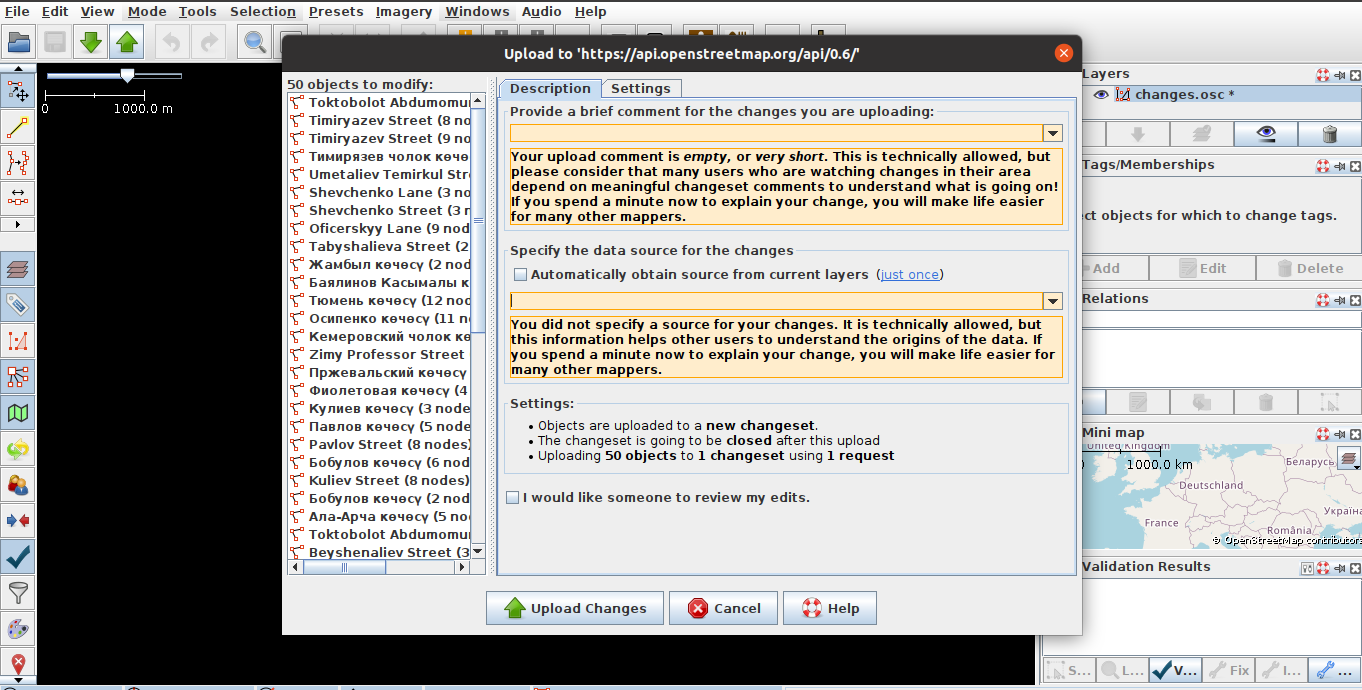
Task: Toggle the Relations panel sidebar icon
Action: coord(18,377)
